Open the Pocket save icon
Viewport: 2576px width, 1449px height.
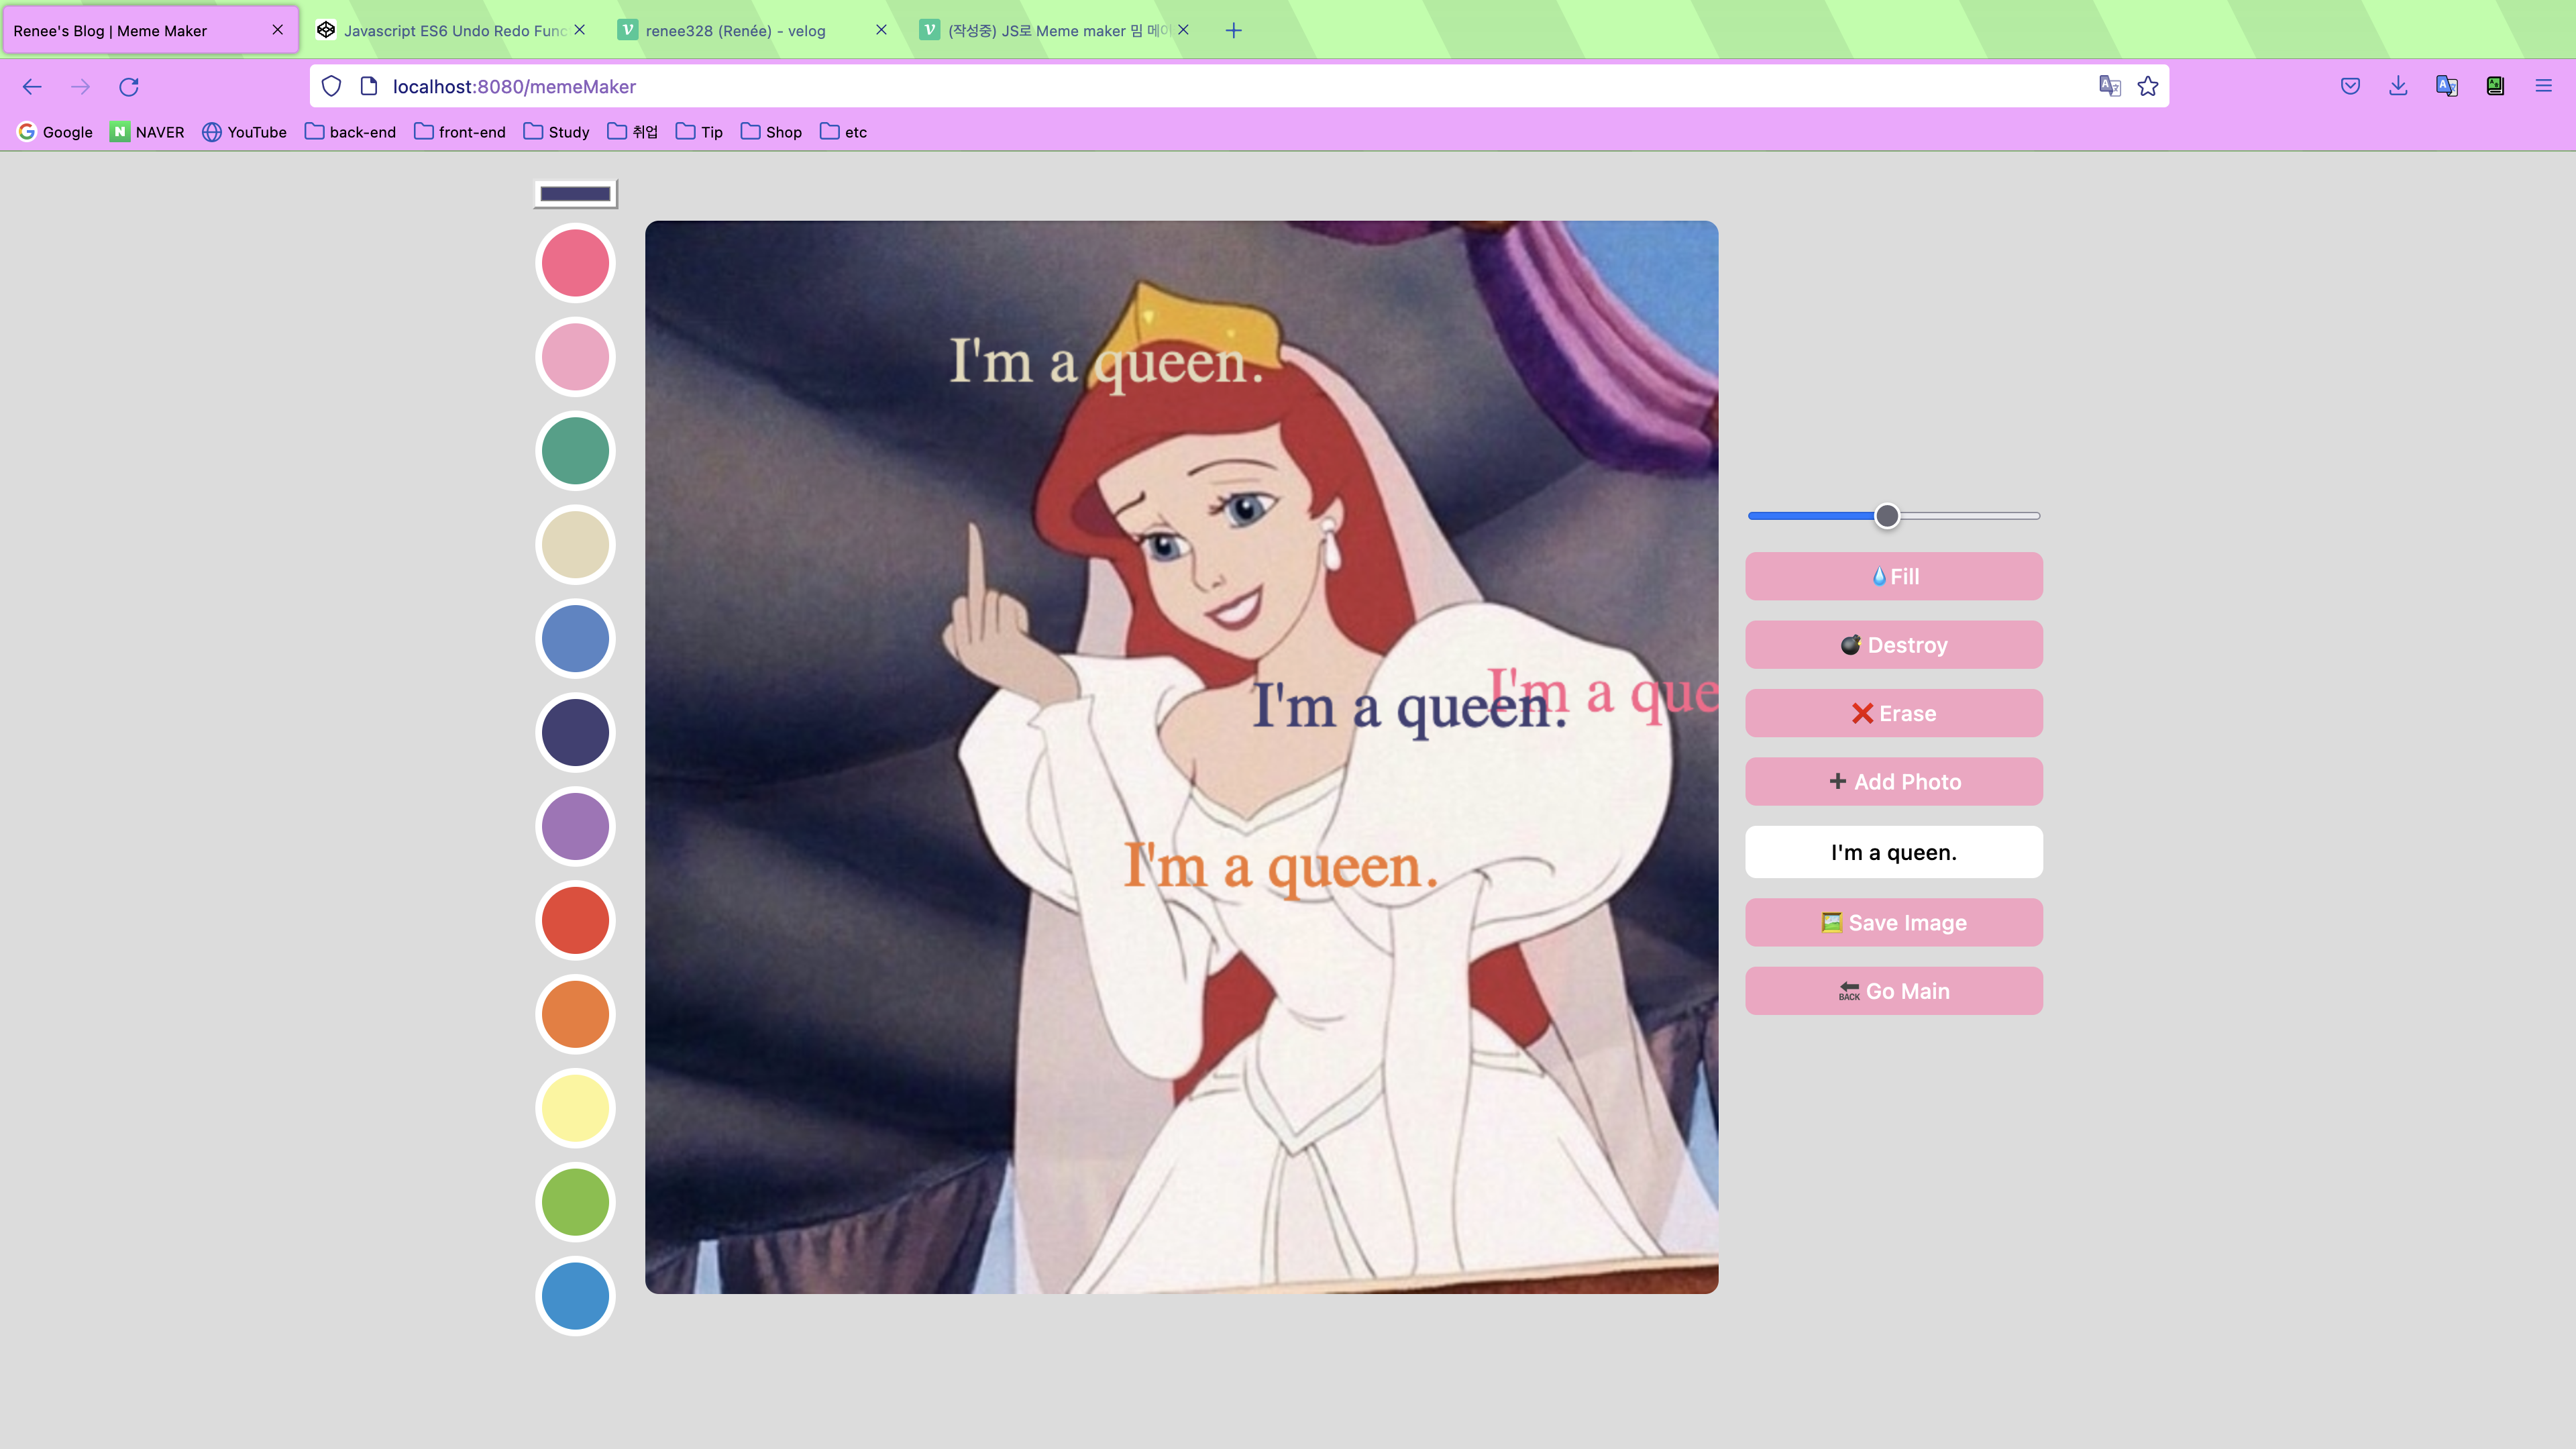point(2350,87)
